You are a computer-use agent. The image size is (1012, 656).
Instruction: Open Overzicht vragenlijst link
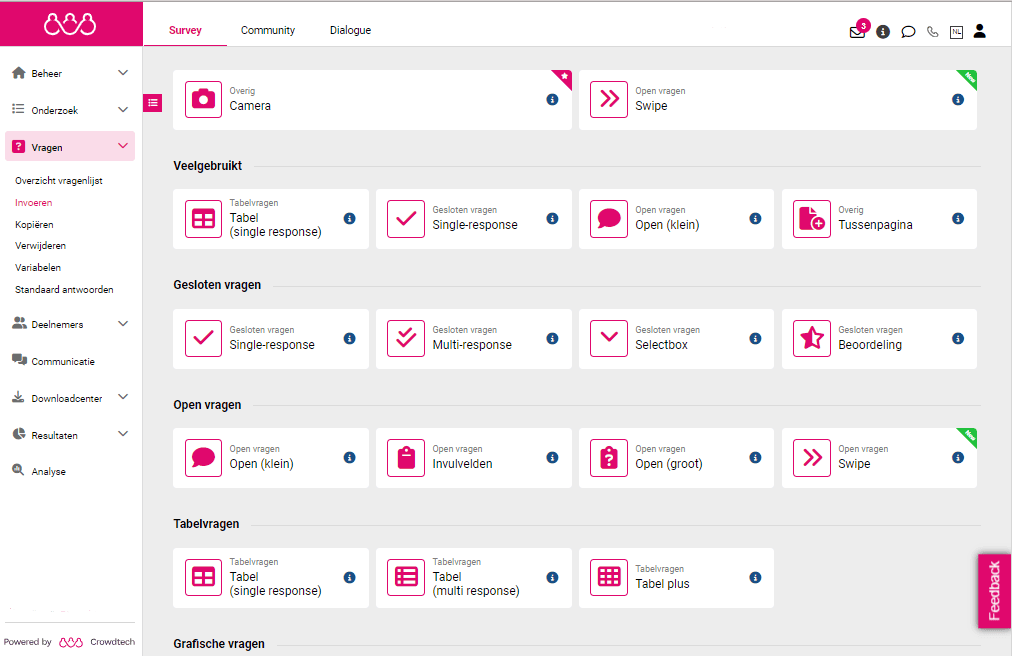(59, 181)
